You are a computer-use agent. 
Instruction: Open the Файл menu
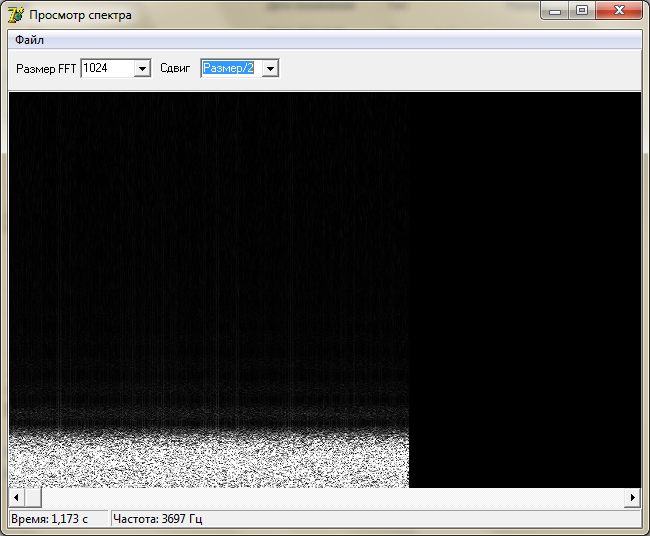coord(29,40)
